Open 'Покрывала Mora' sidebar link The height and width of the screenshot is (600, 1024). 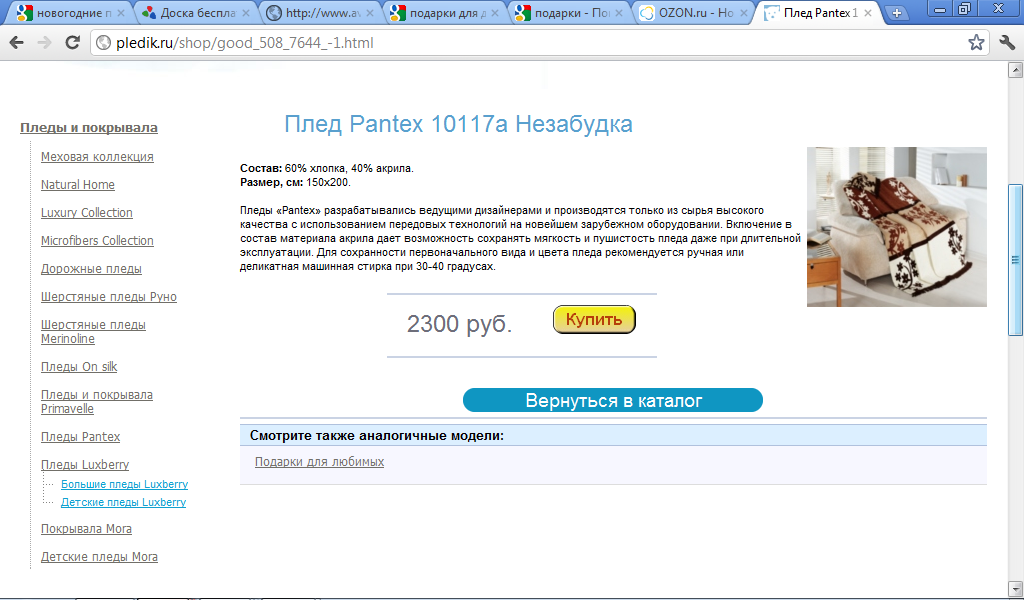[86, 529]
